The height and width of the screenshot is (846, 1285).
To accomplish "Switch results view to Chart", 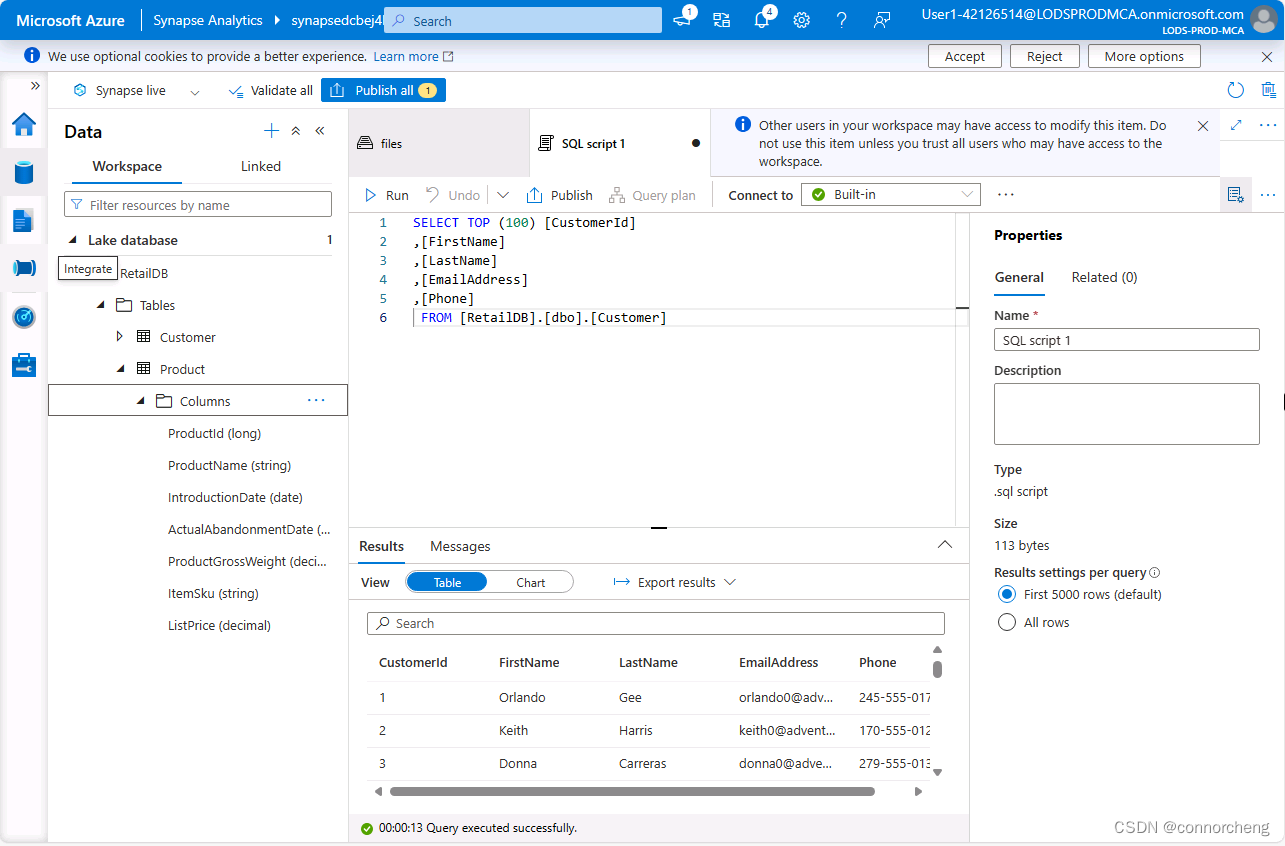I will tap(530, 582).
